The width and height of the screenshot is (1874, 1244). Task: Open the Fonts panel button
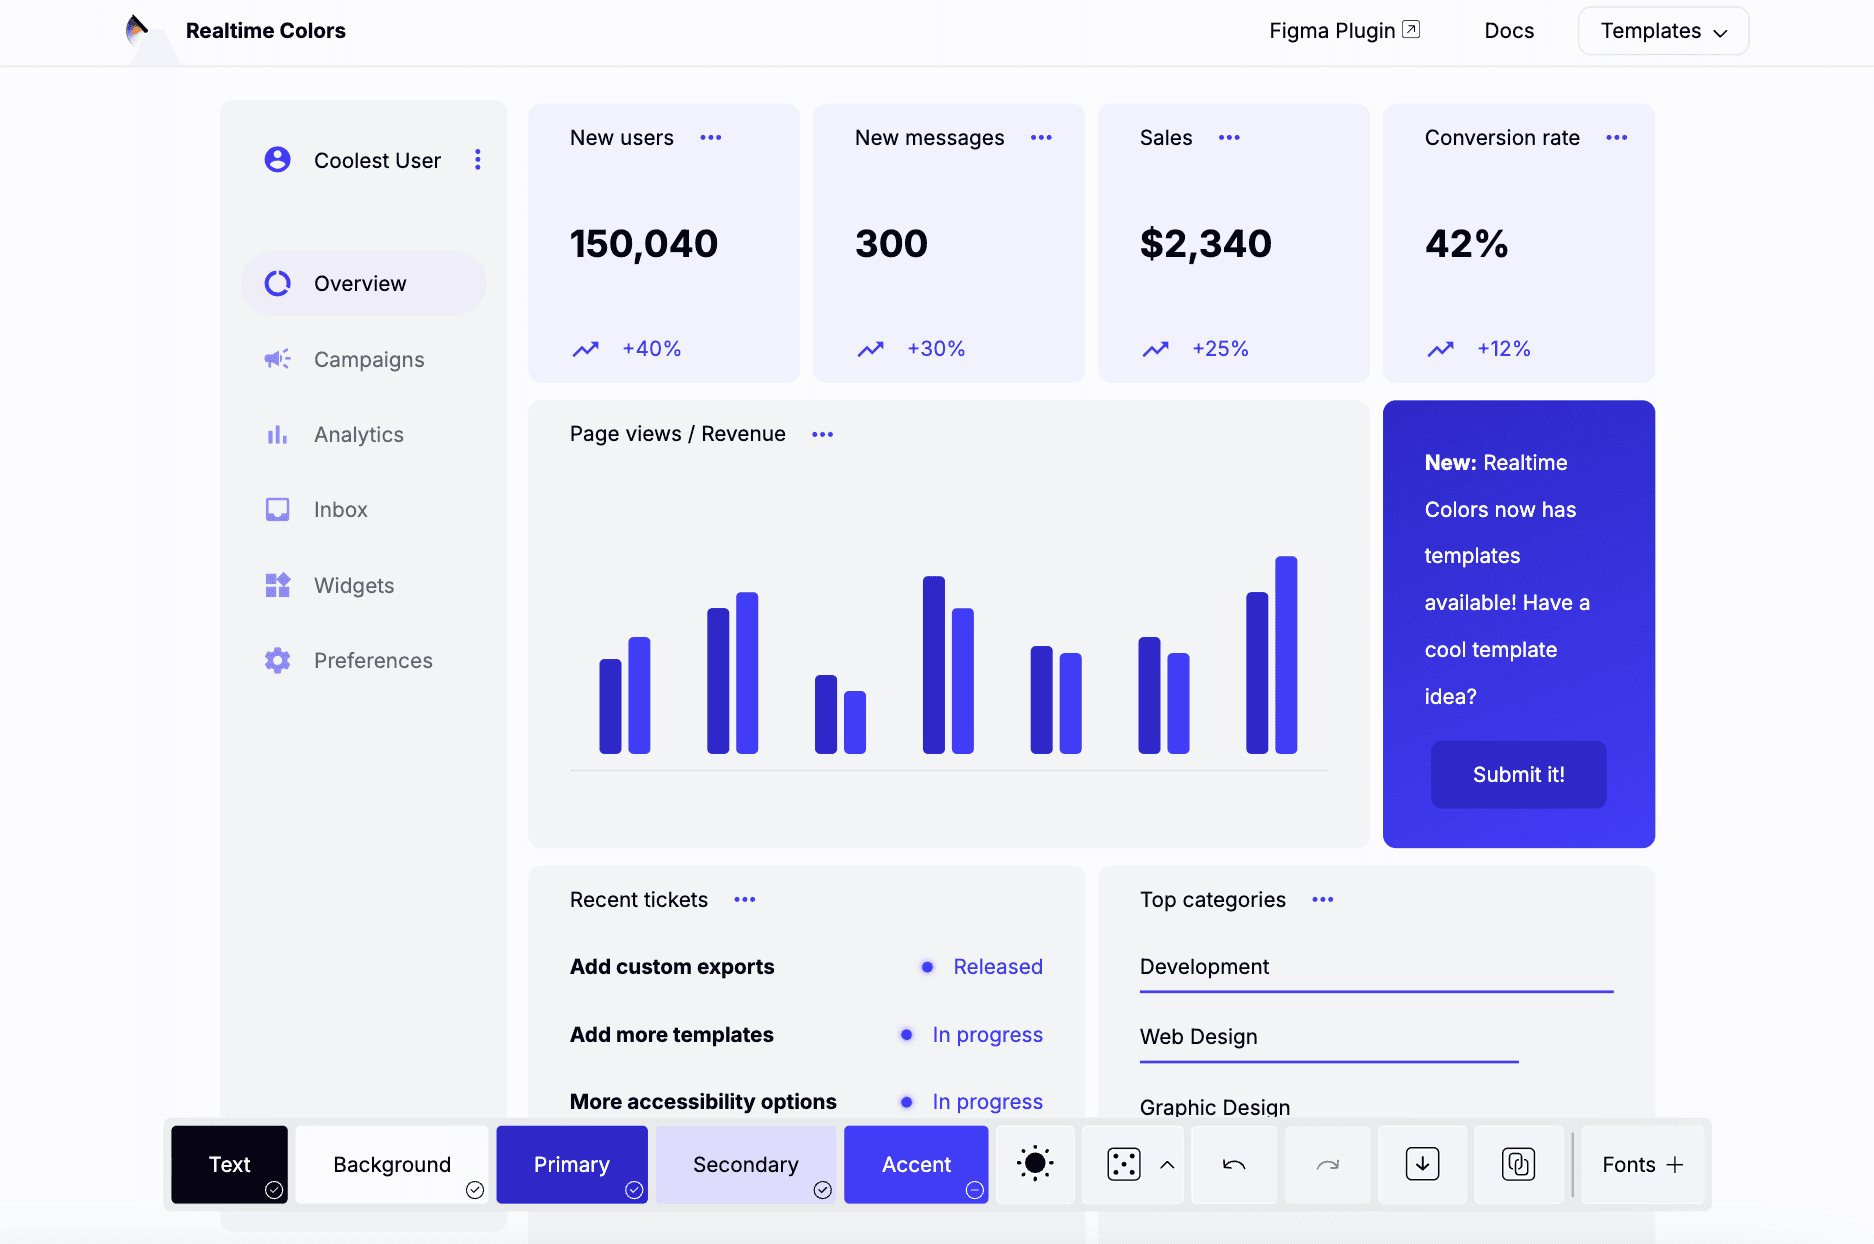pyautogui.click(x=1642, y=1164)
